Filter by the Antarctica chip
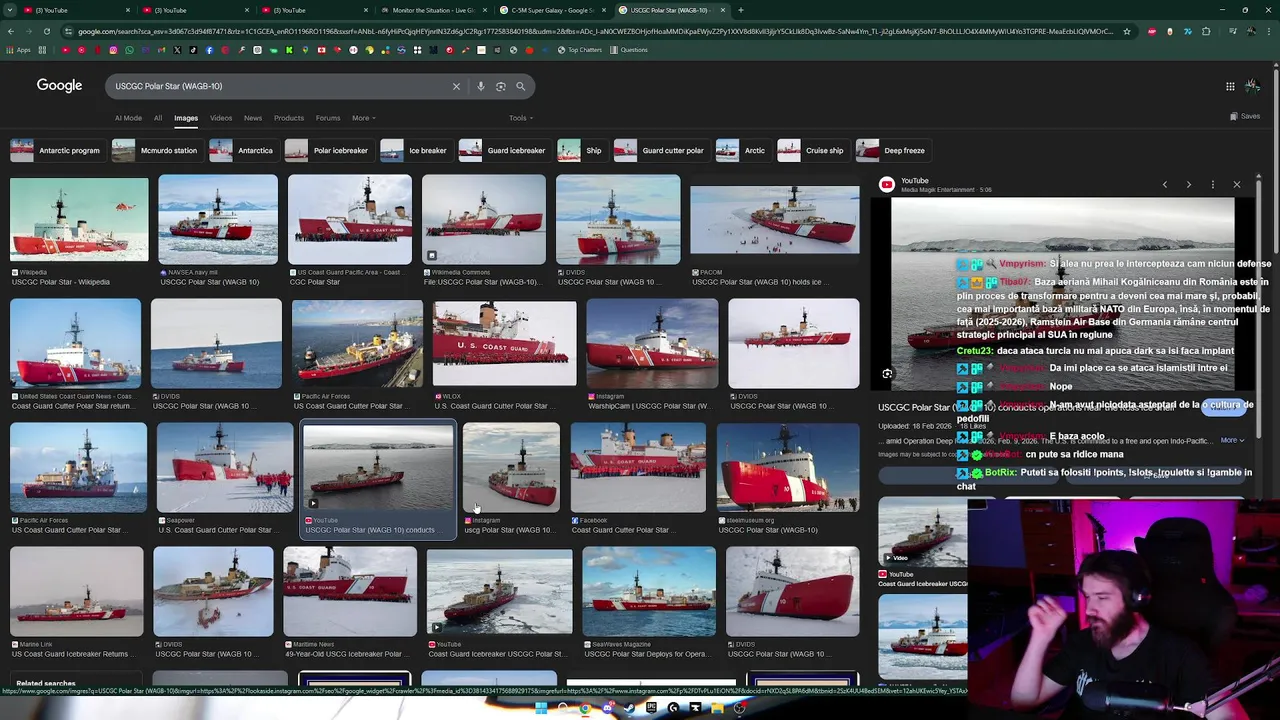Image resolution: width=1280 pixels, height=720 pixels. coord(242,150)
